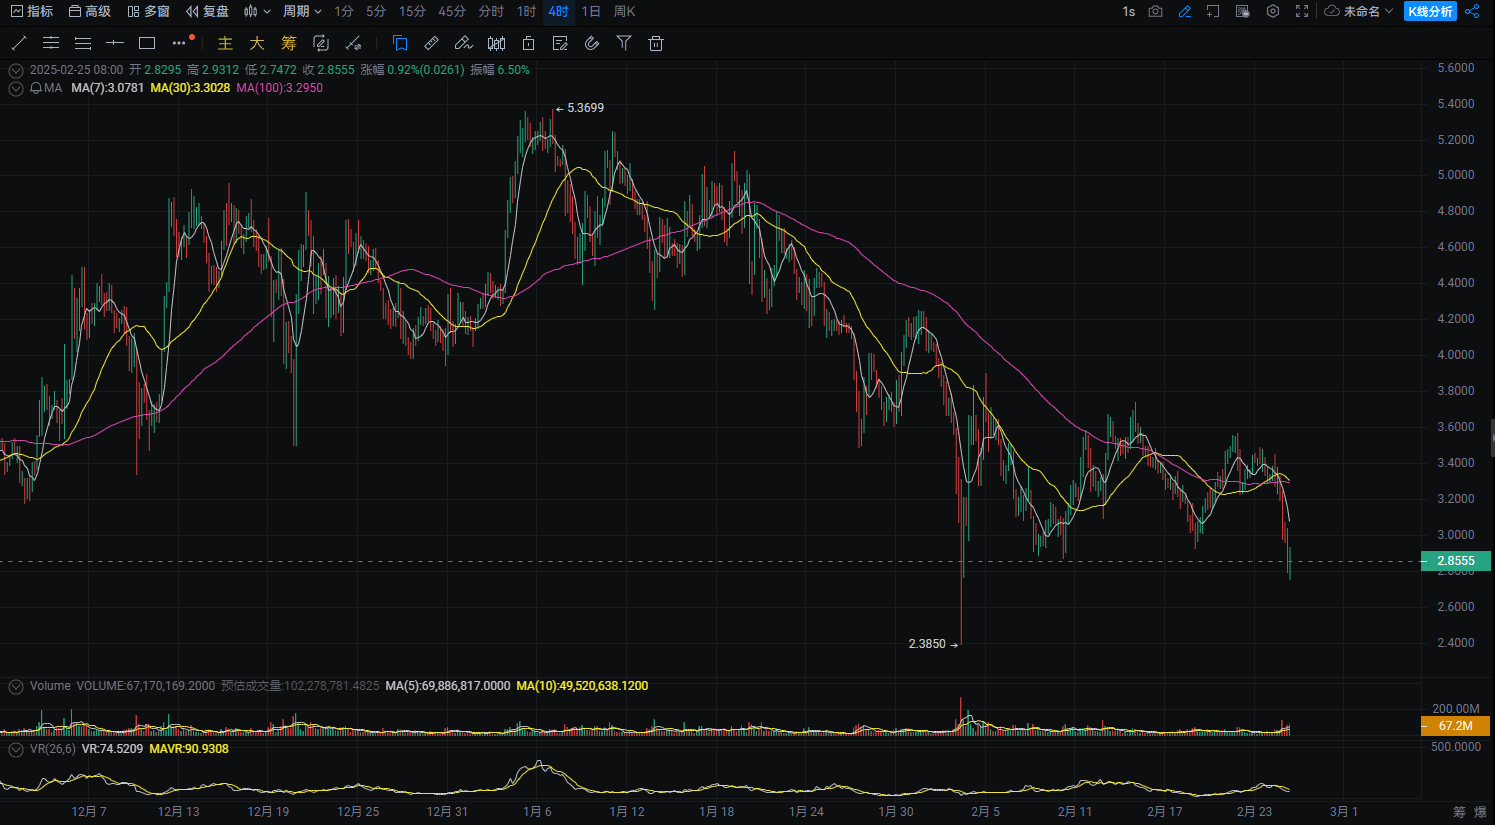Click the K线分析 button
The width and height of the screenshot is (1495, 825).
coord(1430,11)
